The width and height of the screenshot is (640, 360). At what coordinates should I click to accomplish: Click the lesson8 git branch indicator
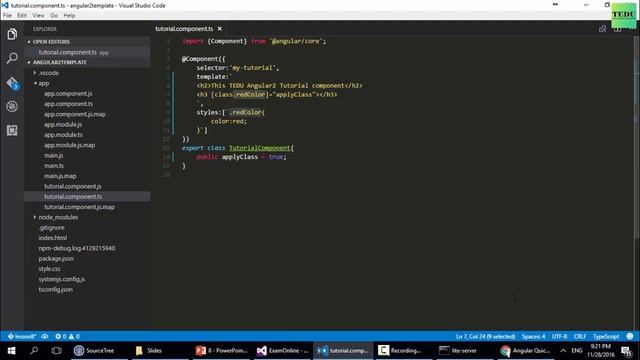coord(22,336)
